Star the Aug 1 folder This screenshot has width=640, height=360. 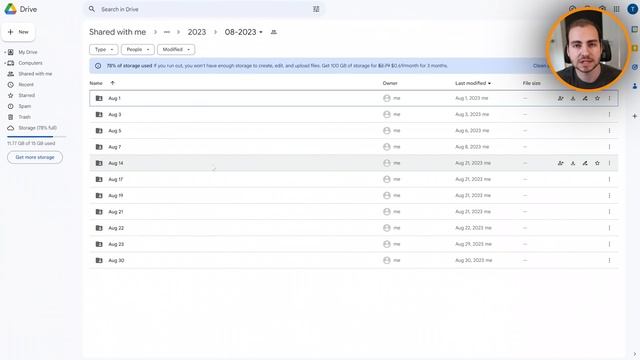tap(597, 98)
